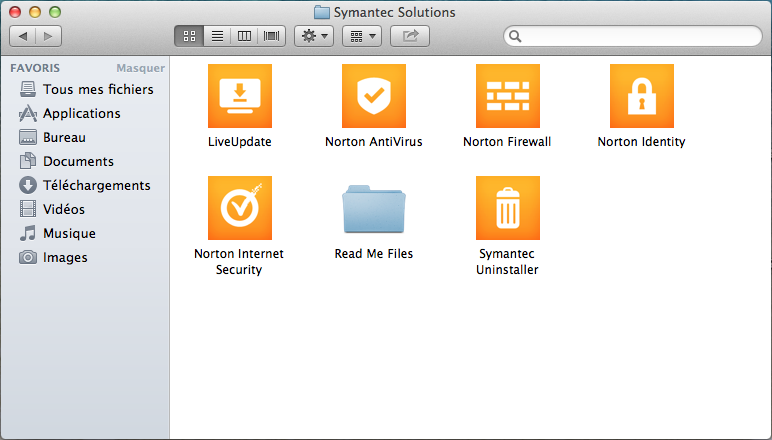Viewport: 772px width, 440px height.
Task: Click the LiveUpdate file name label
Action: (239, 142)
